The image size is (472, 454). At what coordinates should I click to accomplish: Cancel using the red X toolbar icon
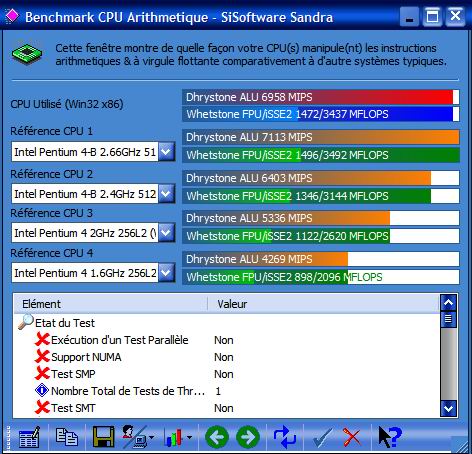352,437
